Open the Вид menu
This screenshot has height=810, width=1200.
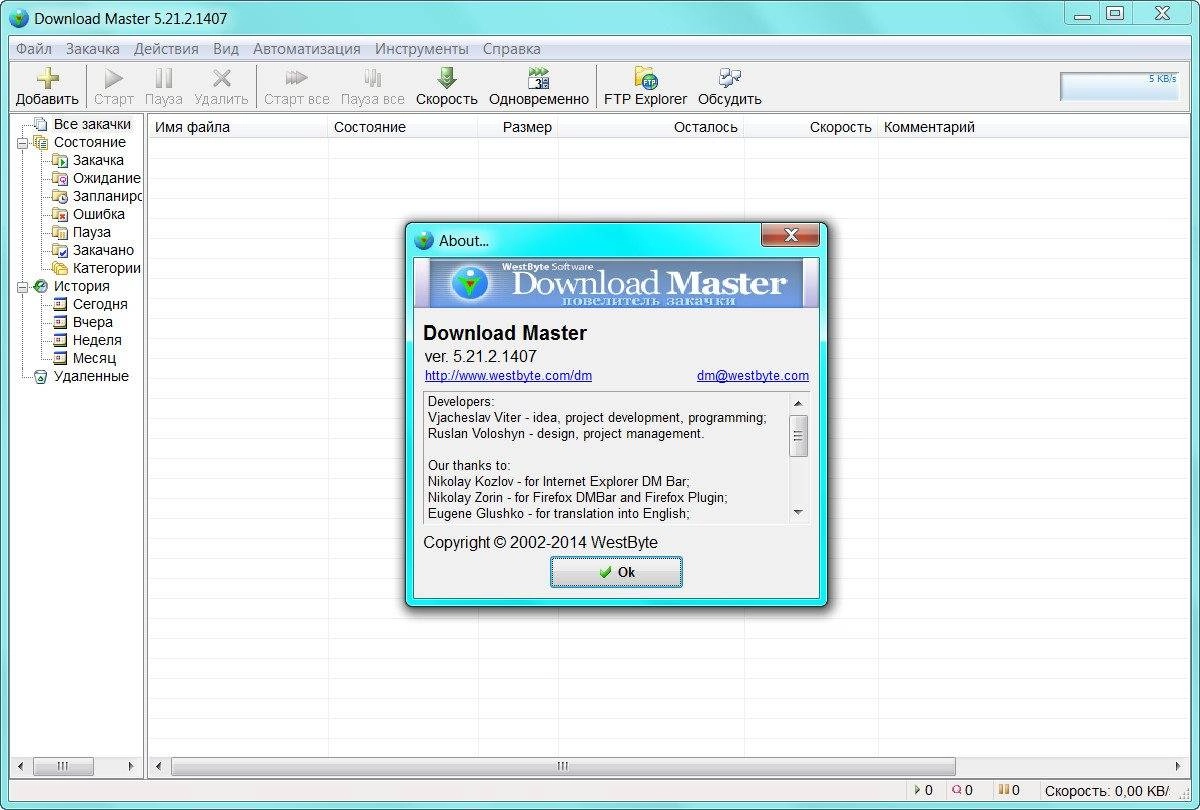(226, 48)
